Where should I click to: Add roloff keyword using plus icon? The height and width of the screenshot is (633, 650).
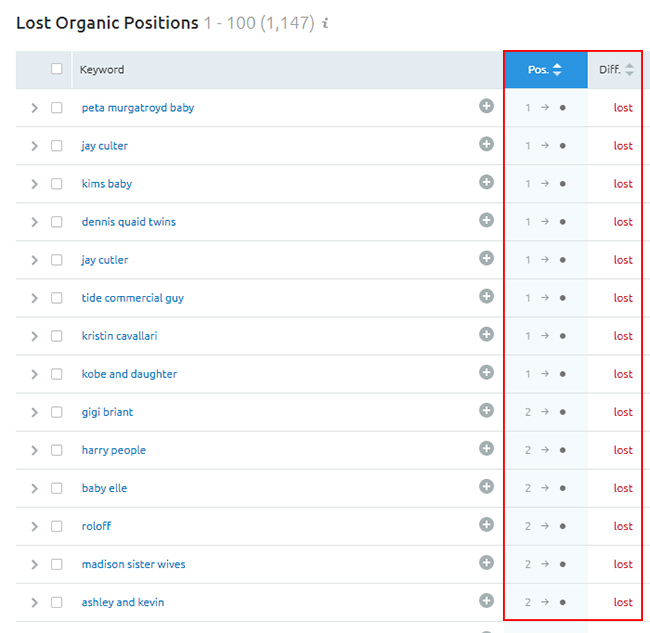pyautogui.click(x=486, y=524)
